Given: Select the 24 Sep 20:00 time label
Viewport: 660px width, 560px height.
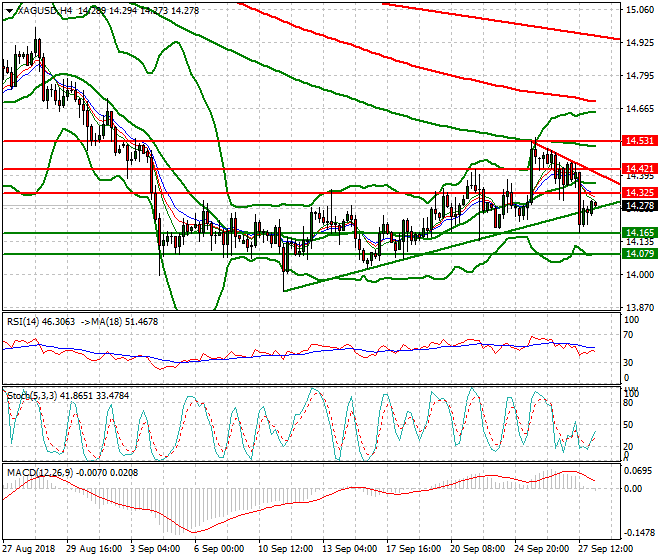Looking at the screenshot, I should tap(541, 549).
